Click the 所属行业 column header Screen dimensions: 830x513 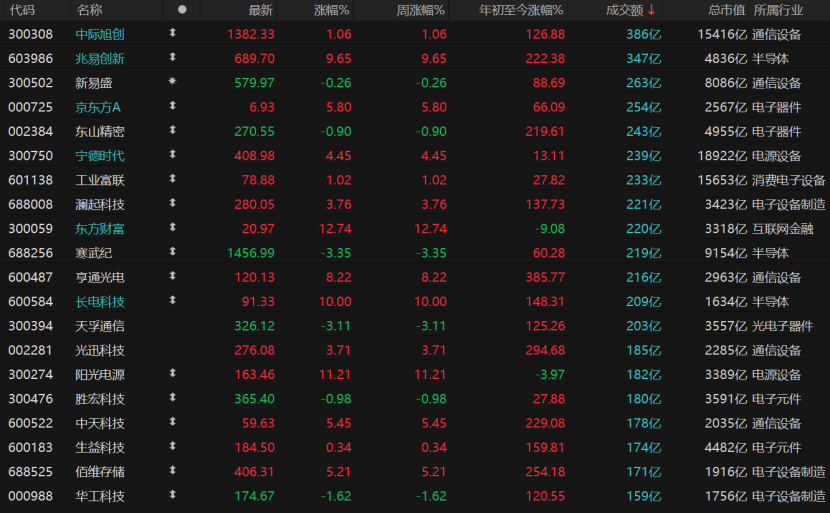coord(778,10)
